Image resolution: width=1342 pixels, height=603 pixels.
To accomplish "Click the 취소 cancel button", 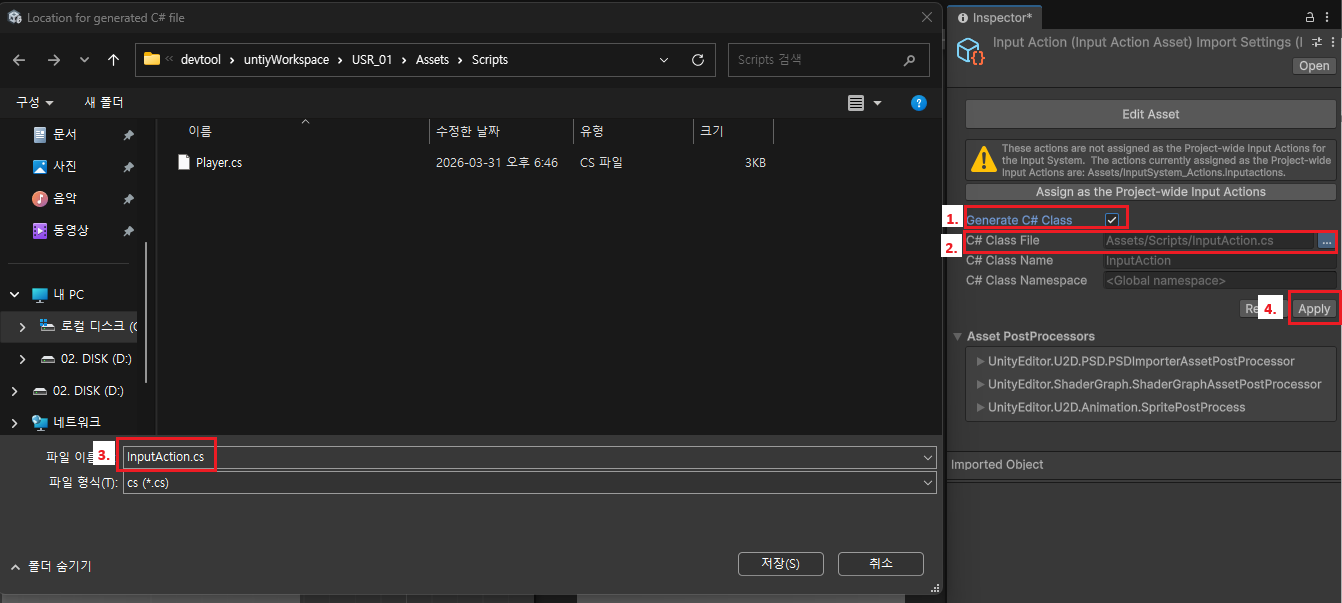I will pyautogui.click(x=881, y=563).
